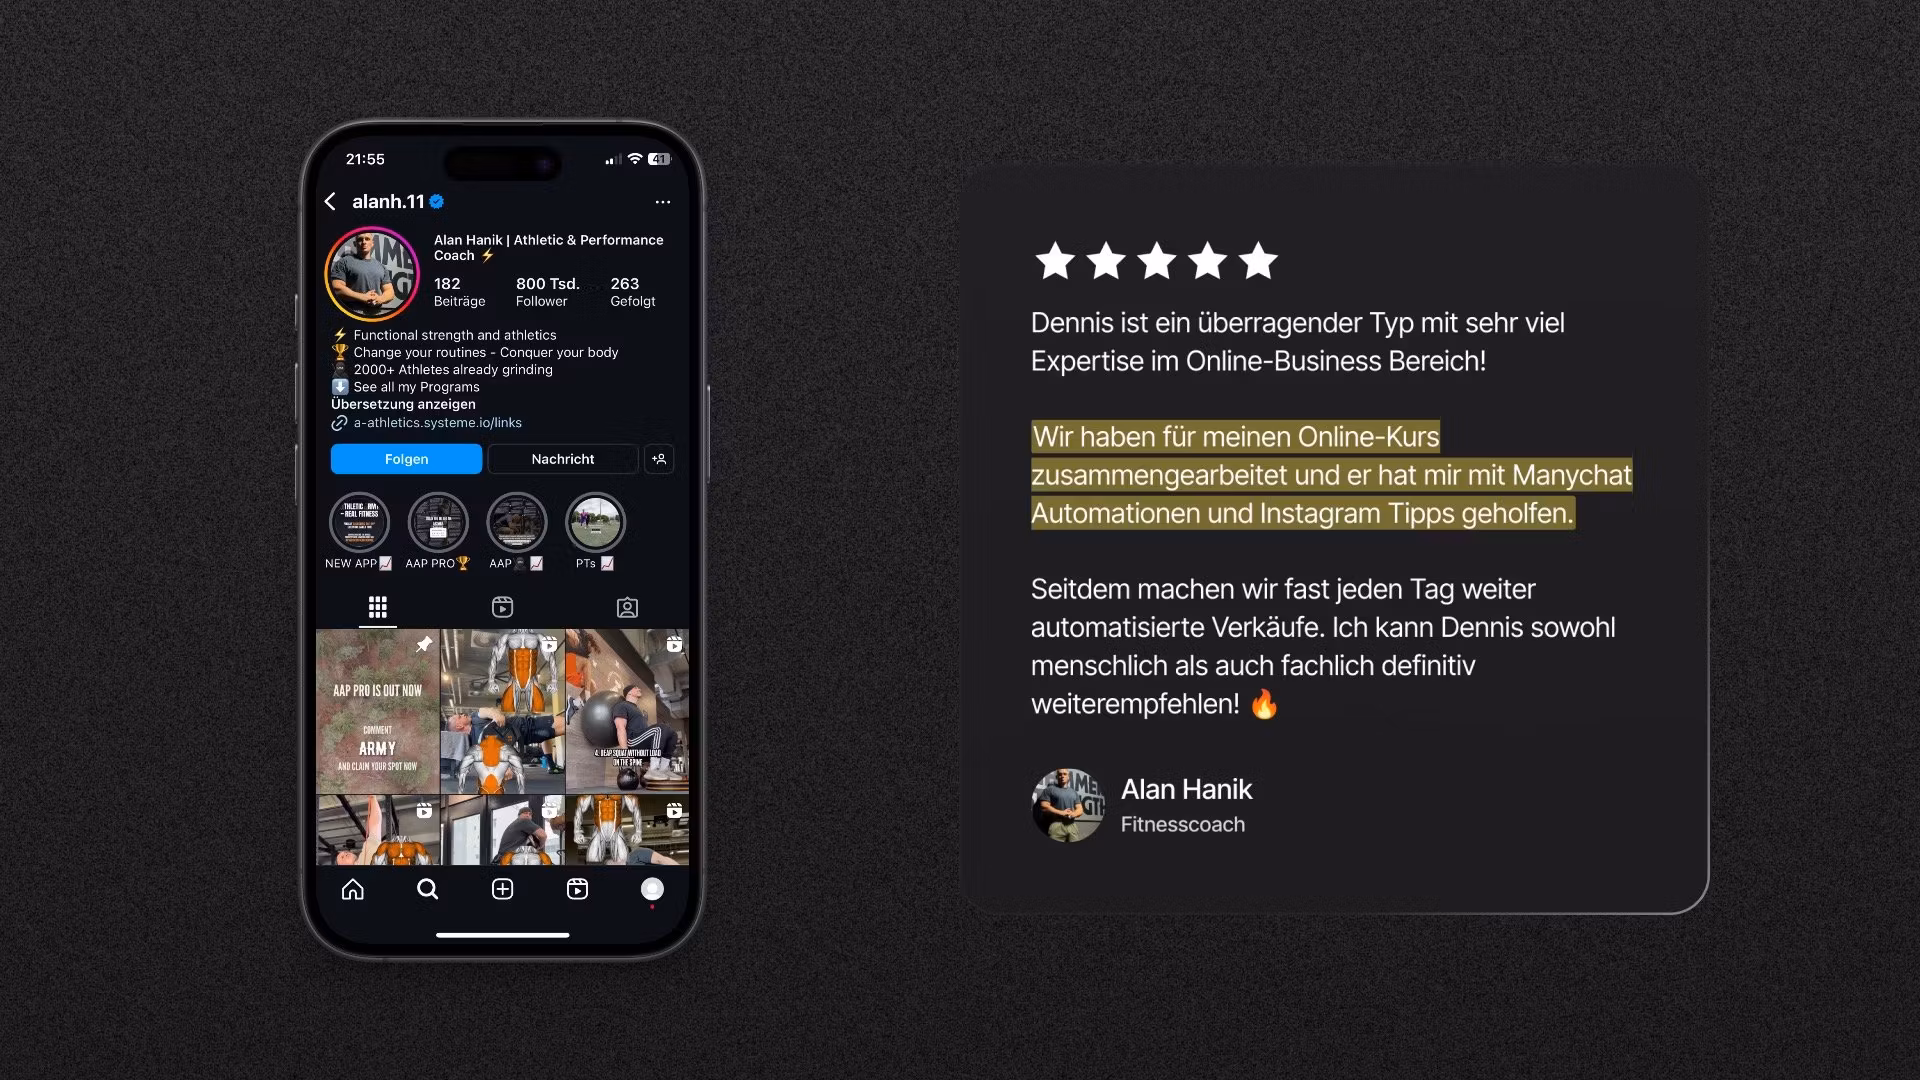Open the three-dot options menu
Image resolution: width=1920 pixels, height=1080 pixels.
coord(663,202)
